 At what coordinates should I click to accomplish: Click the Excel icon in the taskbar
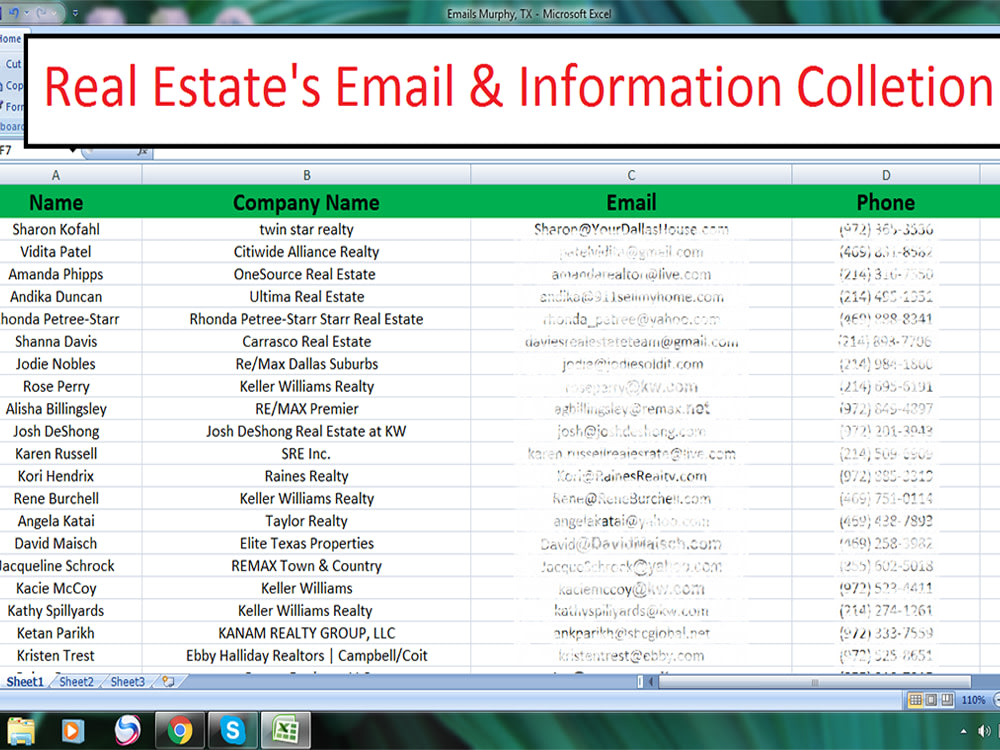coord(285,730)
